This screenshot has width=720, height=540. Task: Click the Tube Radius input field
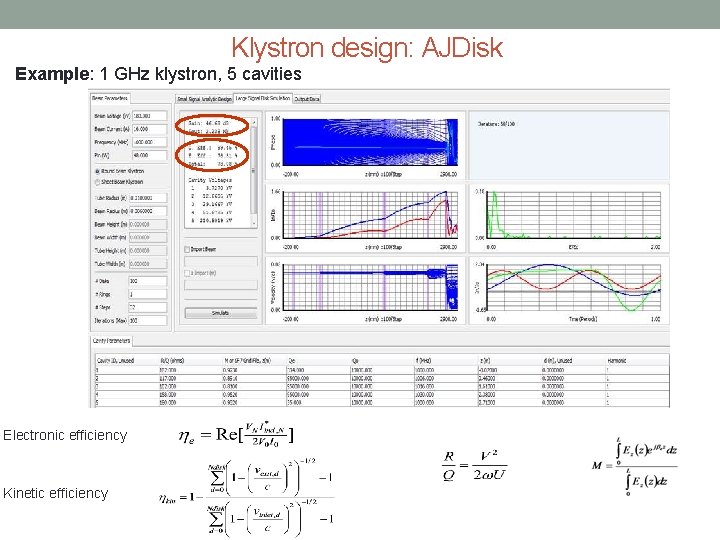click(148, 198)
